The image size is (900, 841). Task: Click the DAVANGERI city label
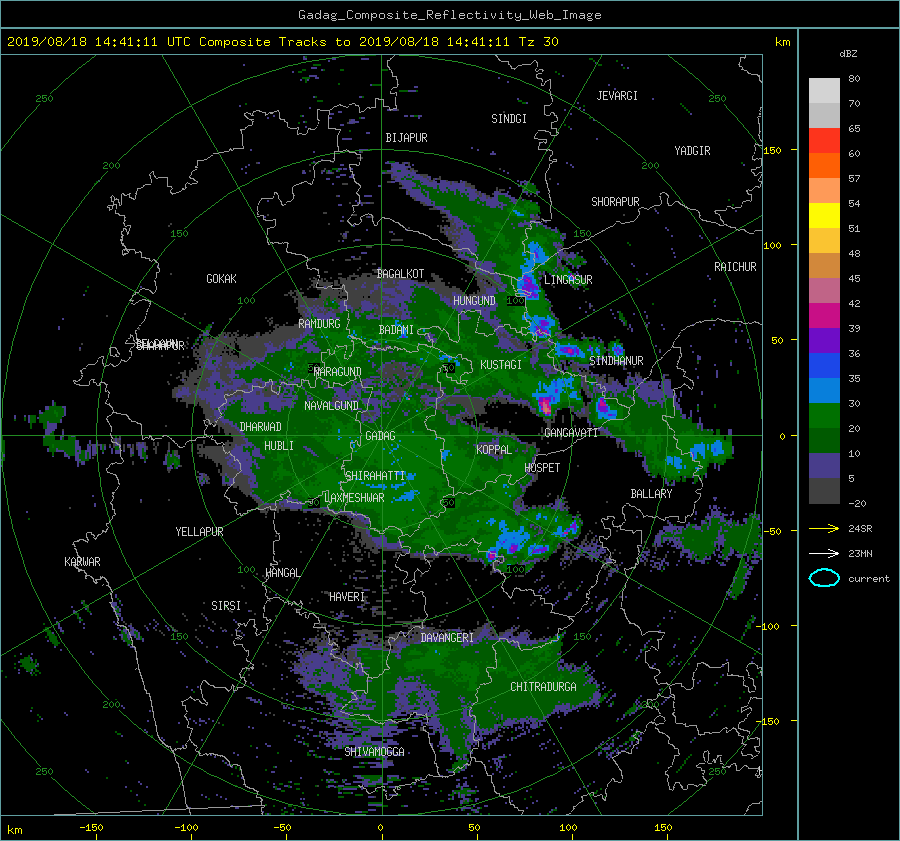tap(447, 638)
